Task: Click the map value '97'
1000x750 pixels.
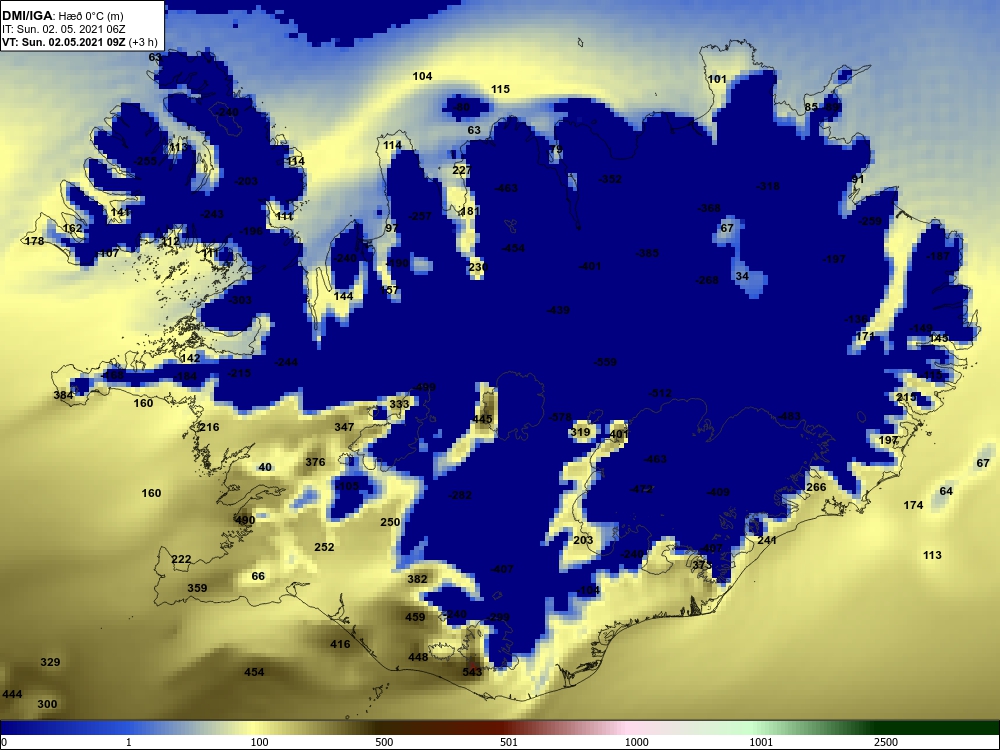Action: [392, 228]
